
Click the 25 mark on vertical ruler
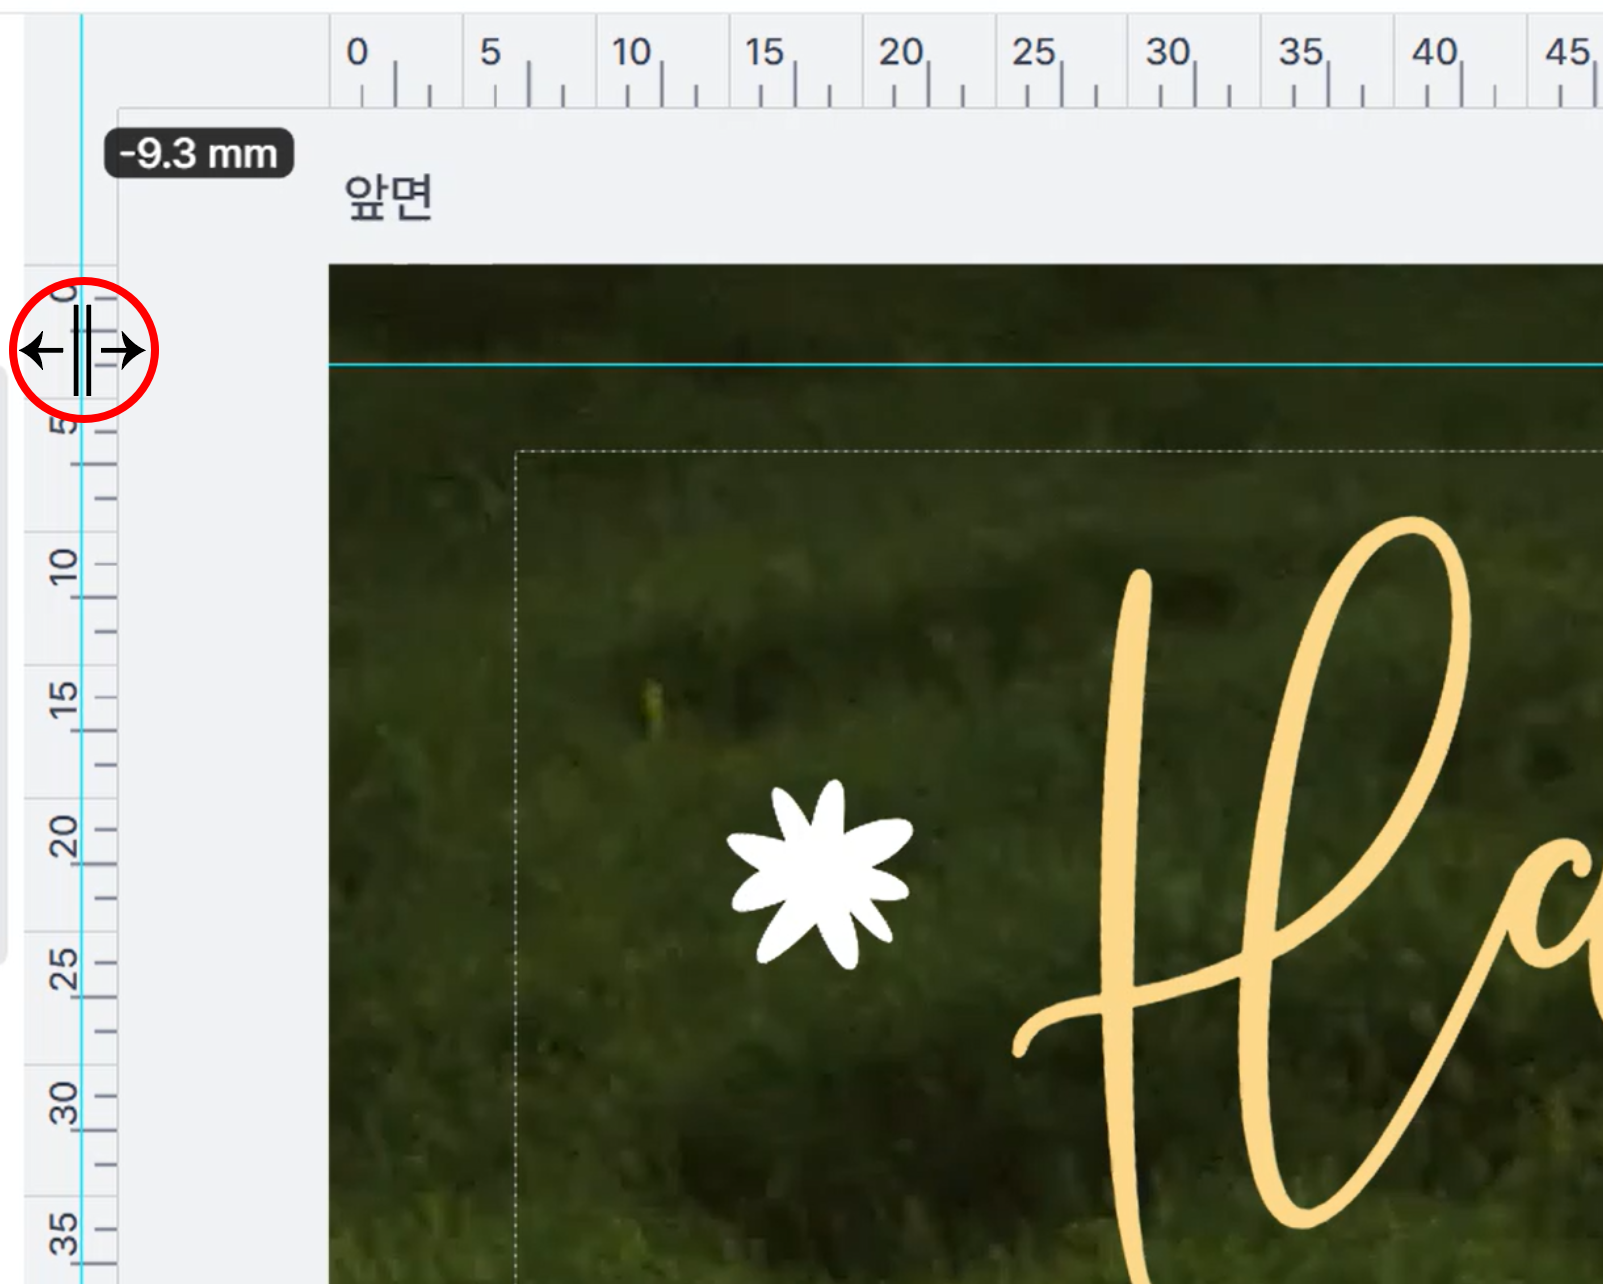pos(63,968)
